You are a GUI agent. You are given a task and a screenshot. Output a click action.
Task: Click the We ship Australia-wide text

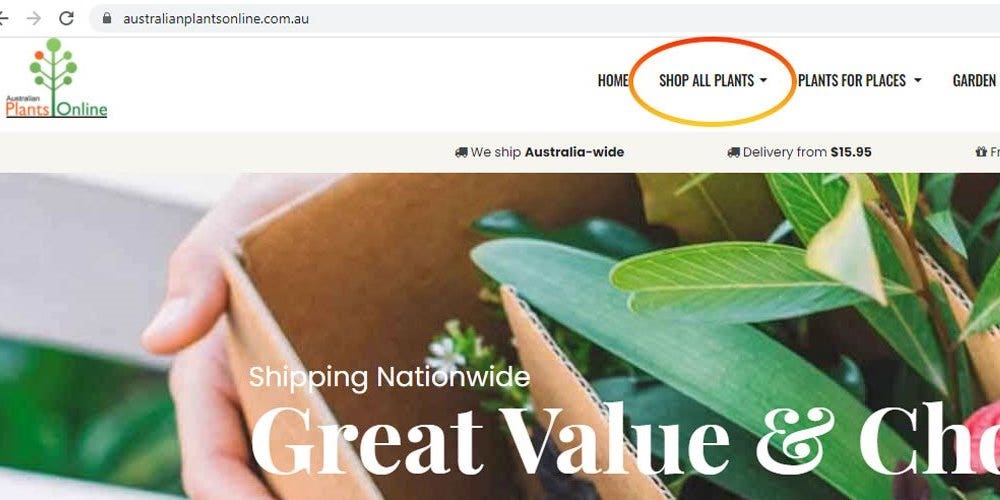tap(547, 152)
